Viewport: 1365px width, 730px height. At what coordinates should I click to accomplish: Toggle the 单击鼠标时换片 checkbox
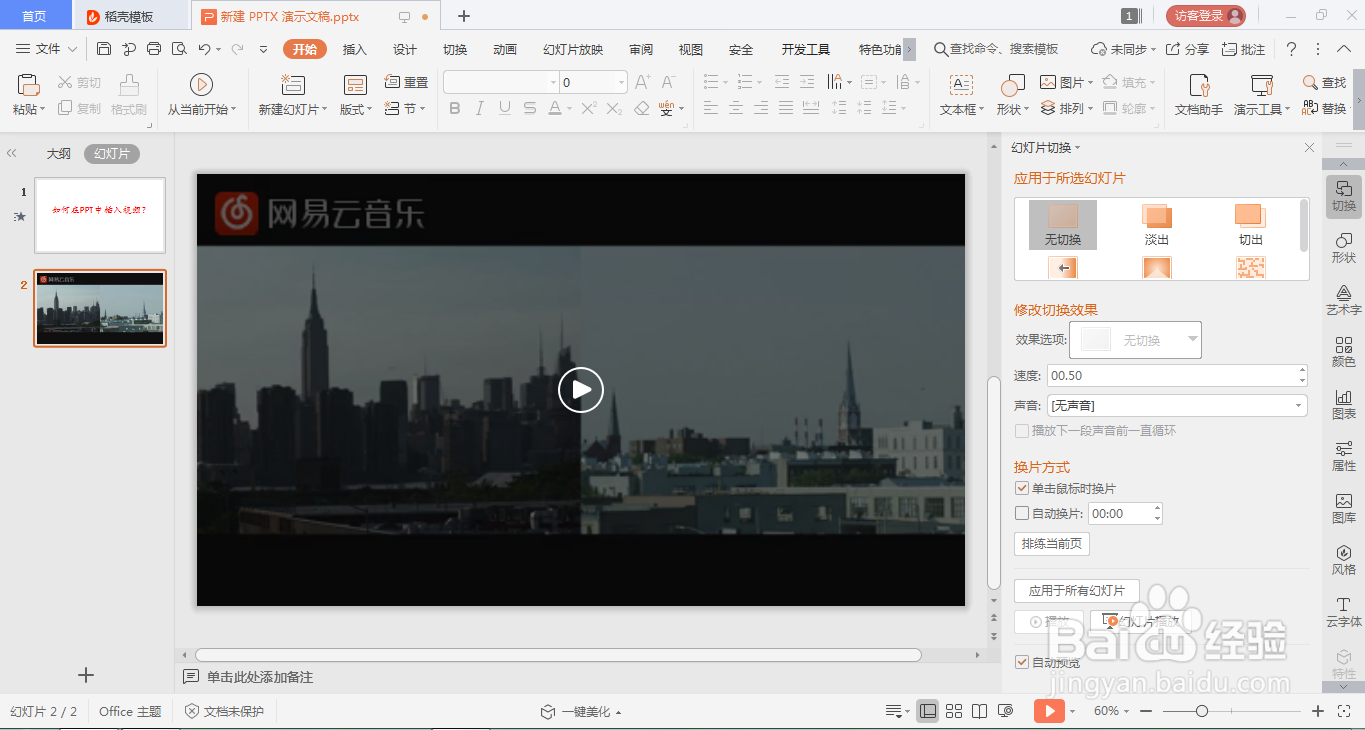coord(1022,488)
